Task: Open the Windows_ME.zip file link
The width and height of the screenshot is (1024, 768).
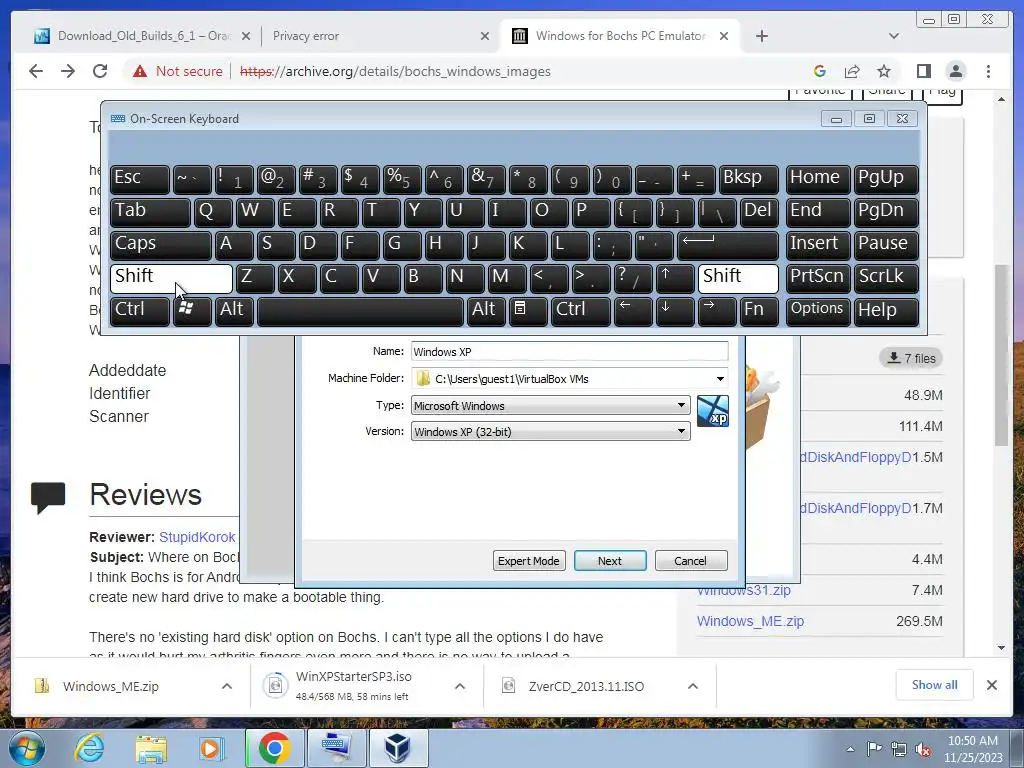Action: pyautogui.click(x=750, y=621)
